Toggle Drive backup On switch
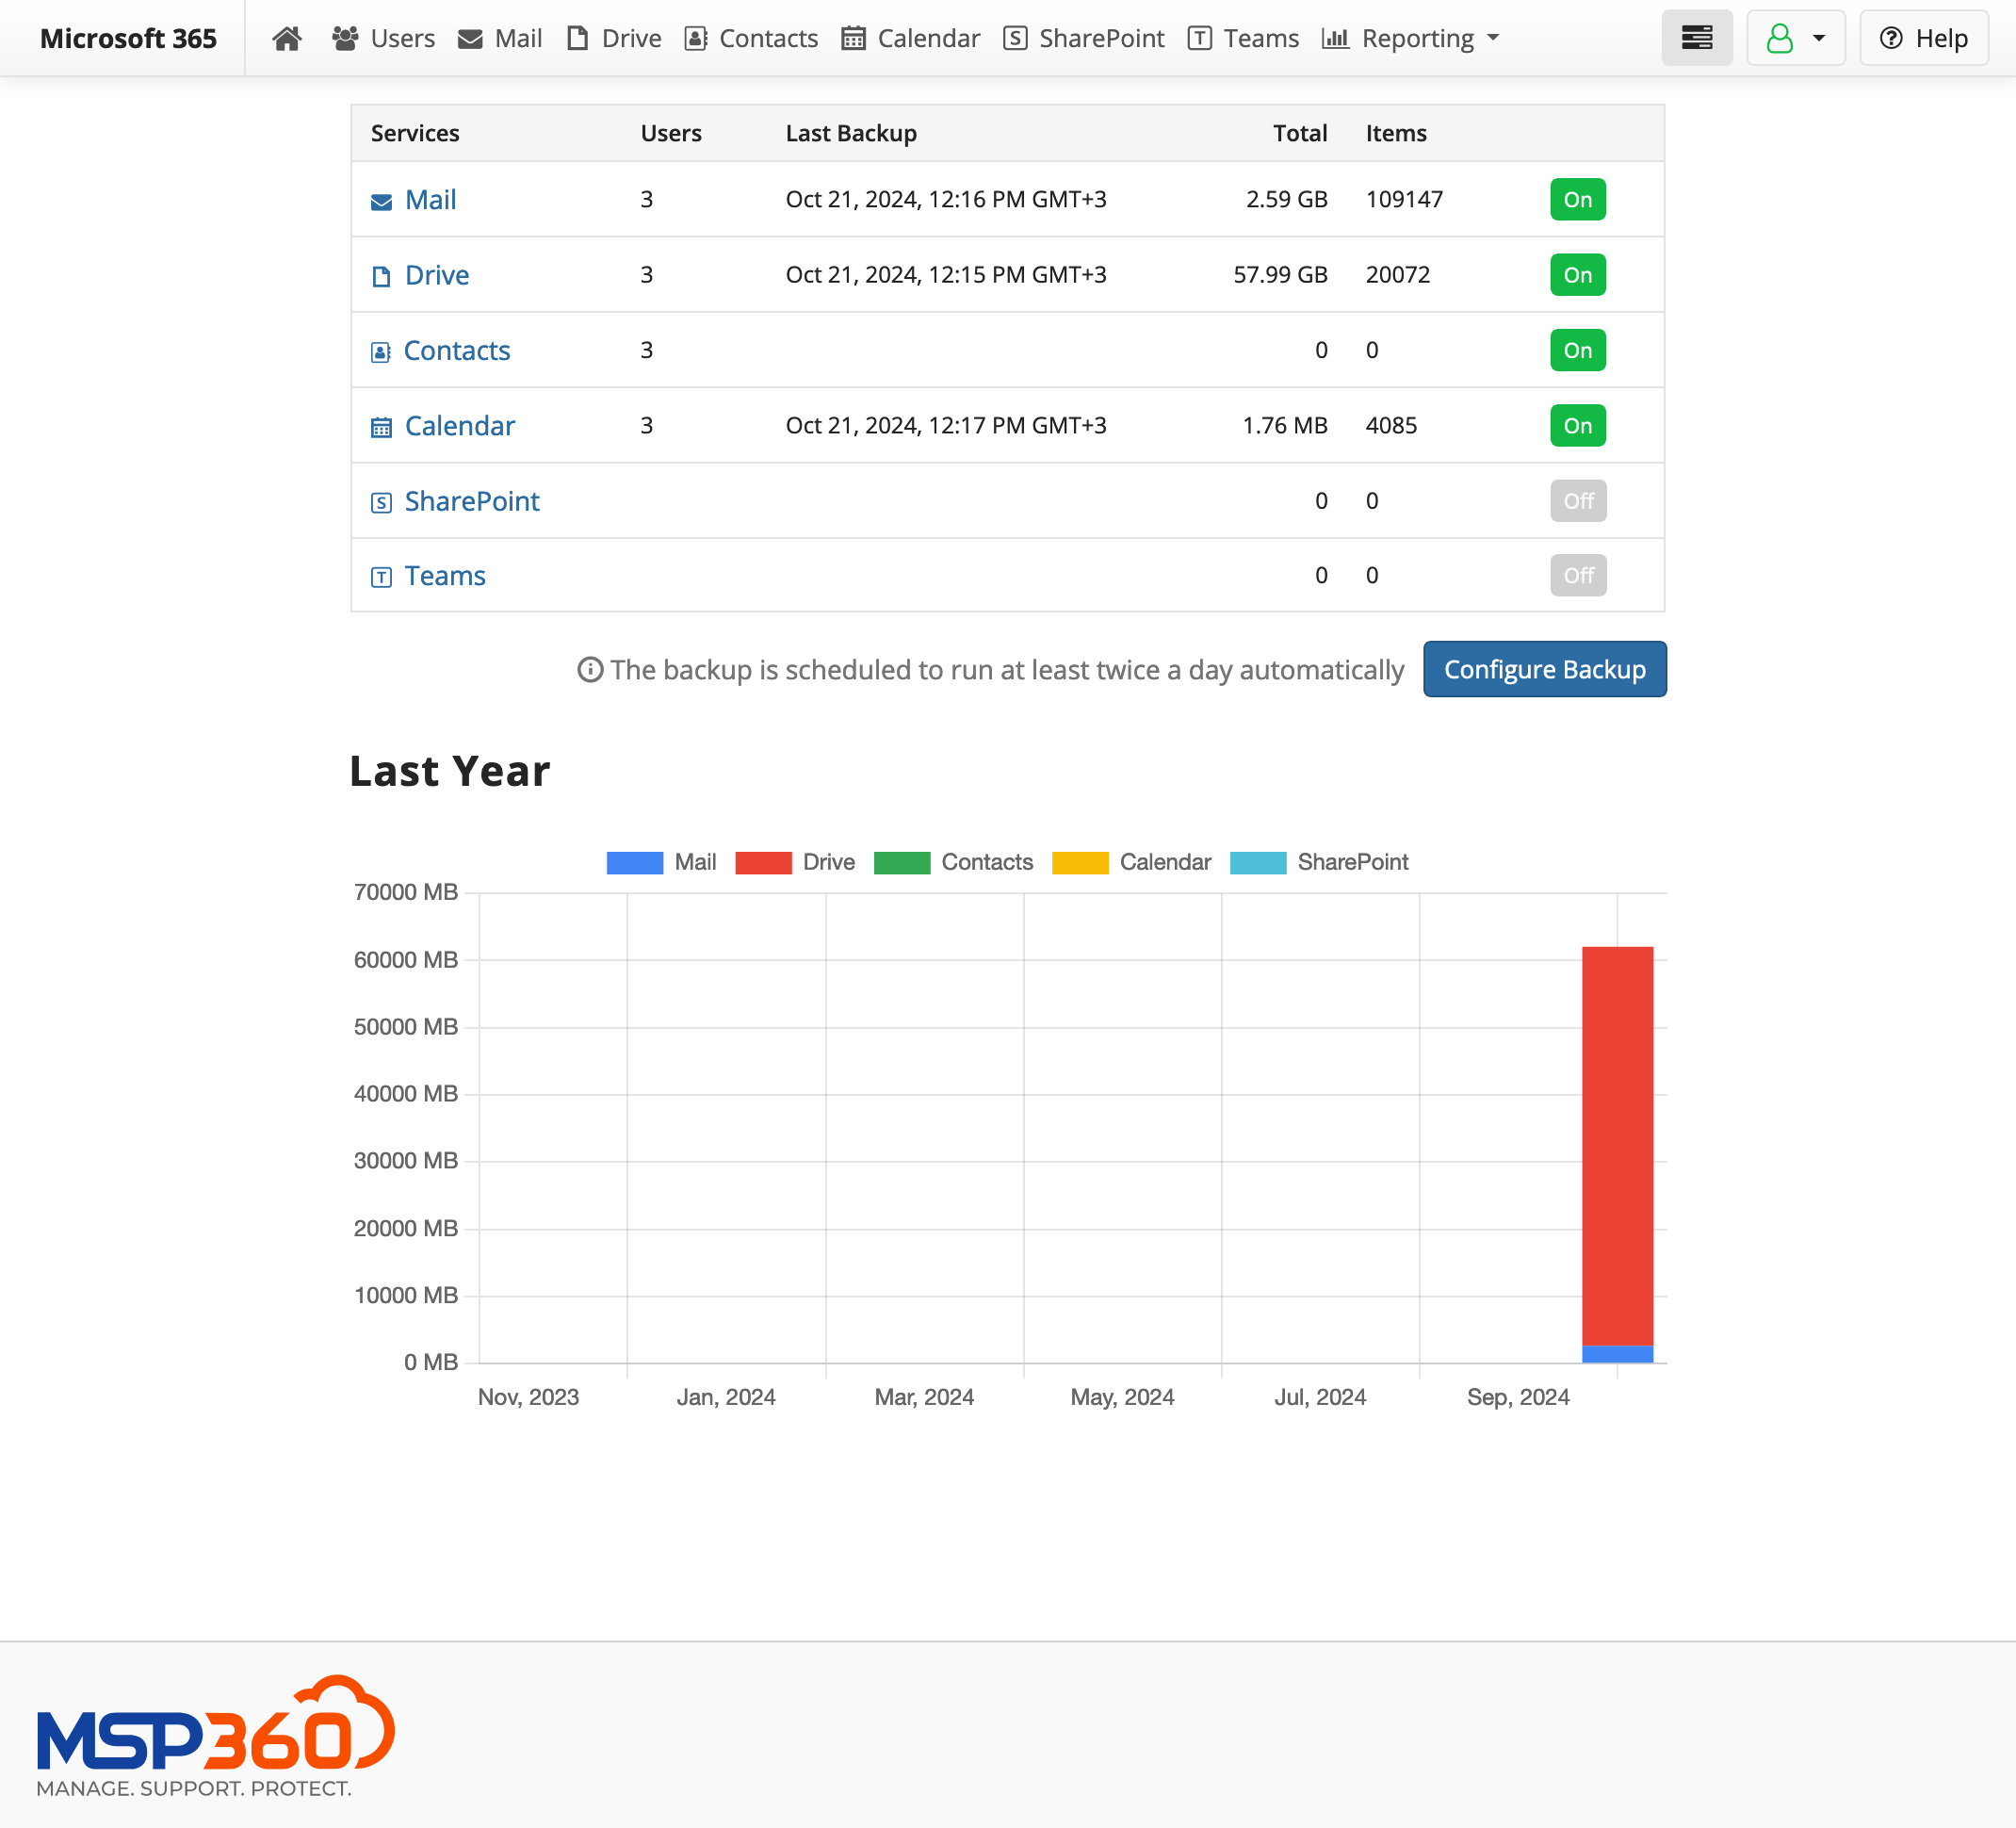Image resolution: width=2016 pixels, height=1828 pixels. click(x=1578, y=275)
